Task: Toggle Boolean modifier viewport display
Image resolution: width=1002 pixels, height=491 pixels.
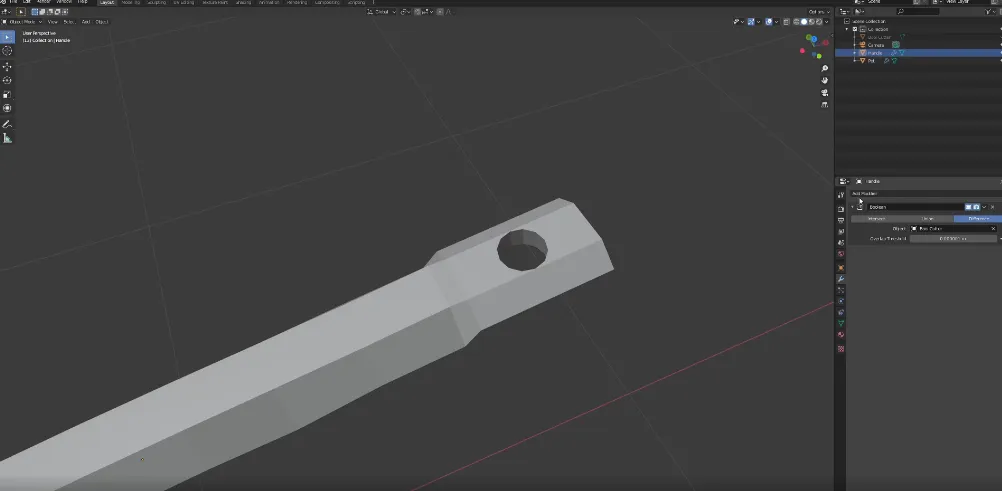Action: [968, 207]
